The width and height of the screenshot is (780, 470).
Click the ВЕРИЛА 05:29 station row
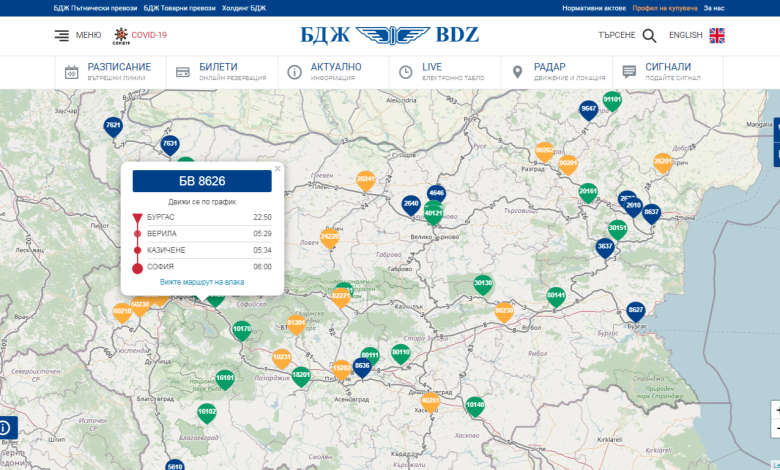[202, 234]
